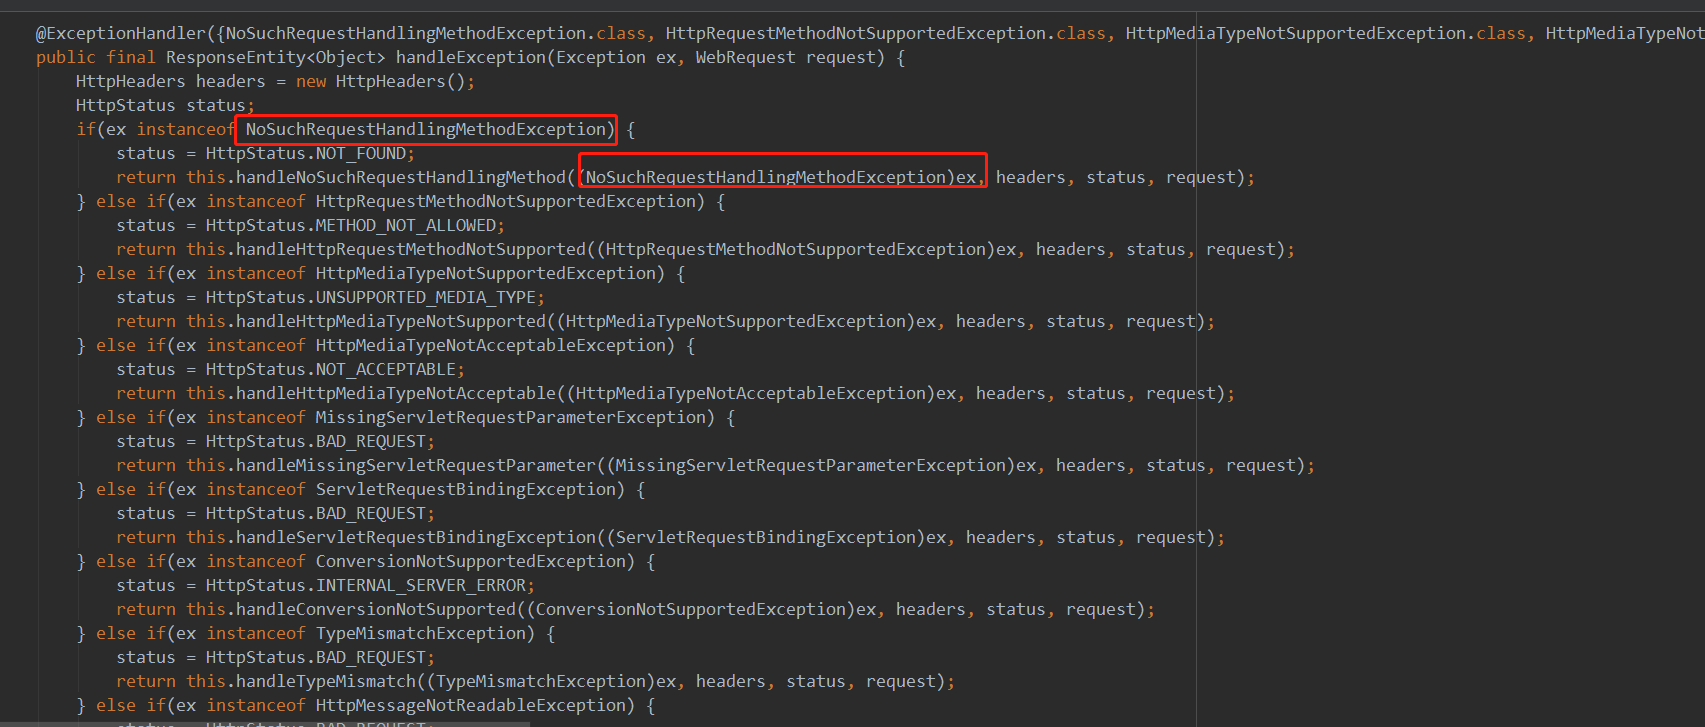Click HttpMediaTypeNotAcceptableException in else-if condition
Image resolution: width=1705 pixels, height=727 pixels.
pos(490,345)
